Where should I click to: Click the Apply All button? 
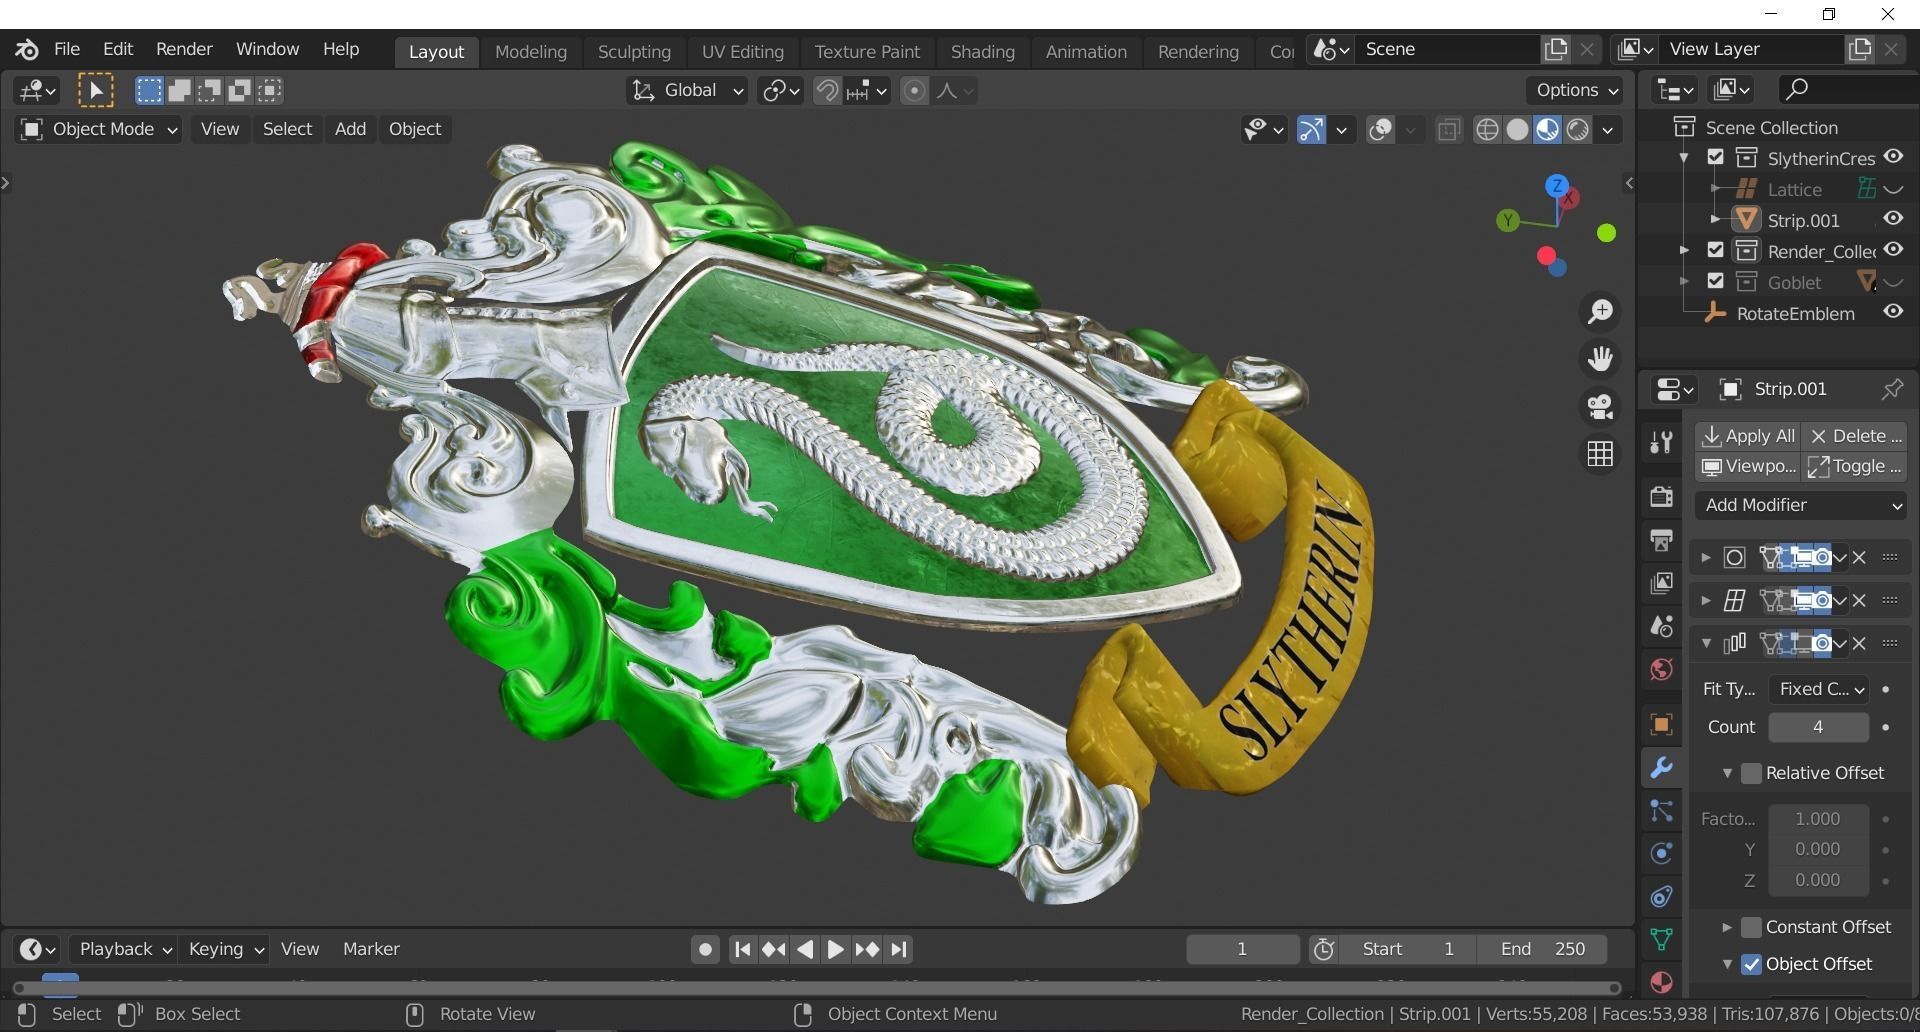pos(1748,436)
